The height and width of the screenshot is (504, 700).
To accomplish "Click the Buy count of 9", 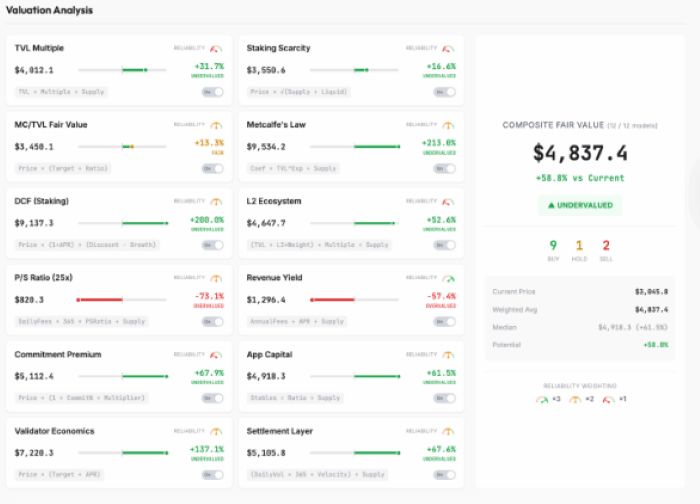I will pos(553,247).
